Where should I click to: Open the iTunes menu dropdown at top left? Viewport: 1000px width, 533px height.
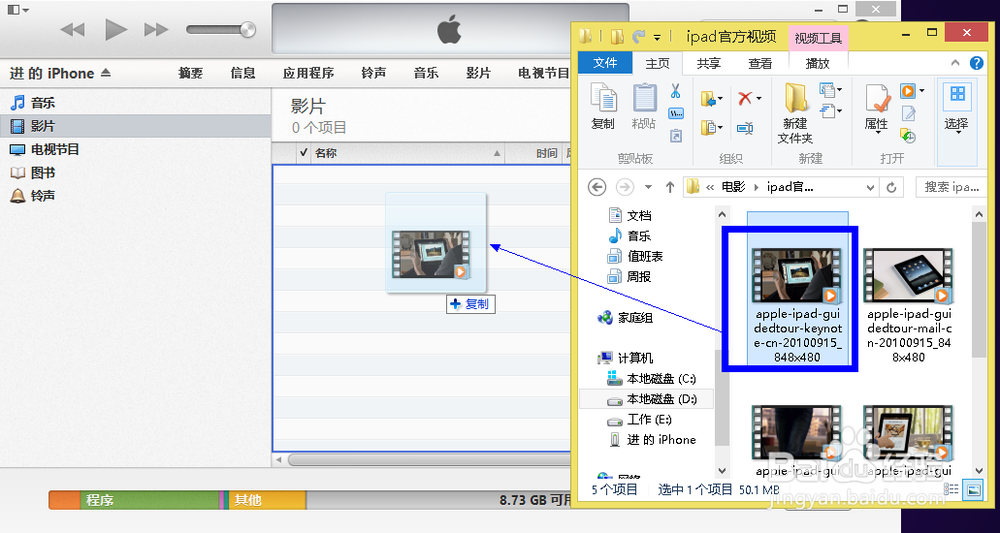click(x=18, y=10)
